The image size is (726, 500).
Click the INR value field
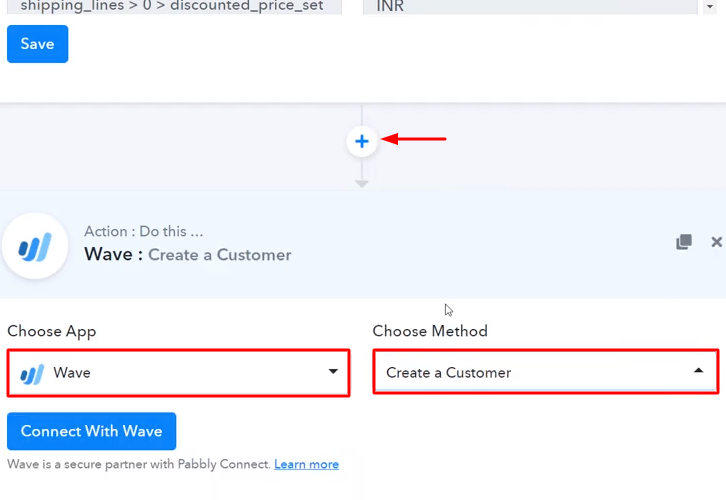[x=531, y=6]
